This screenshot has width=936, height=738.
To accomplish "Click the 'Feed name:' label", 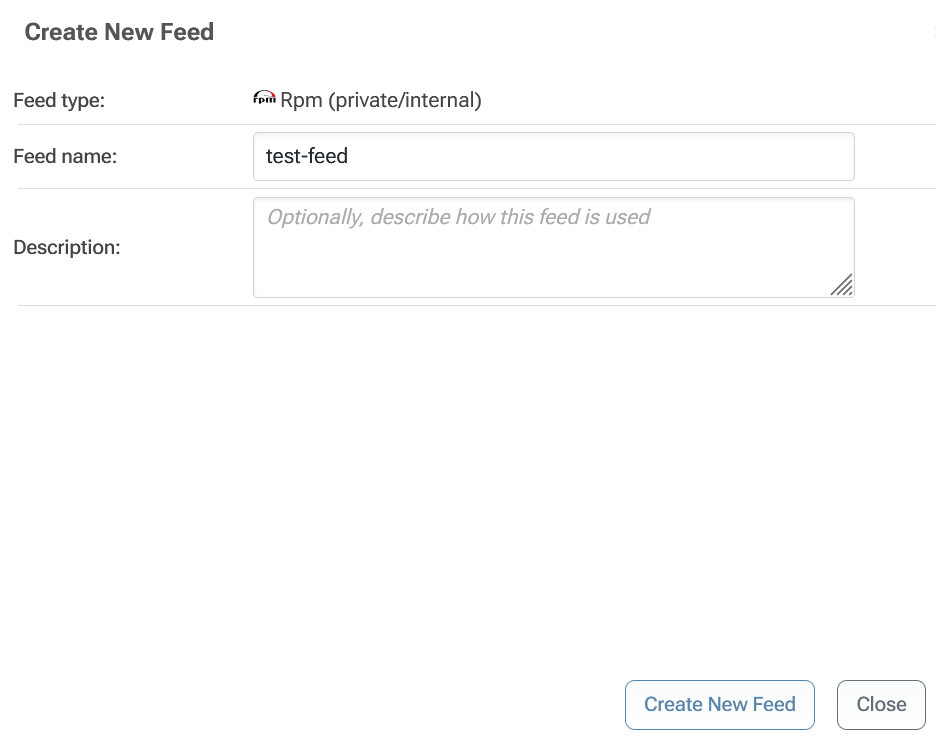I will [65, 157].
